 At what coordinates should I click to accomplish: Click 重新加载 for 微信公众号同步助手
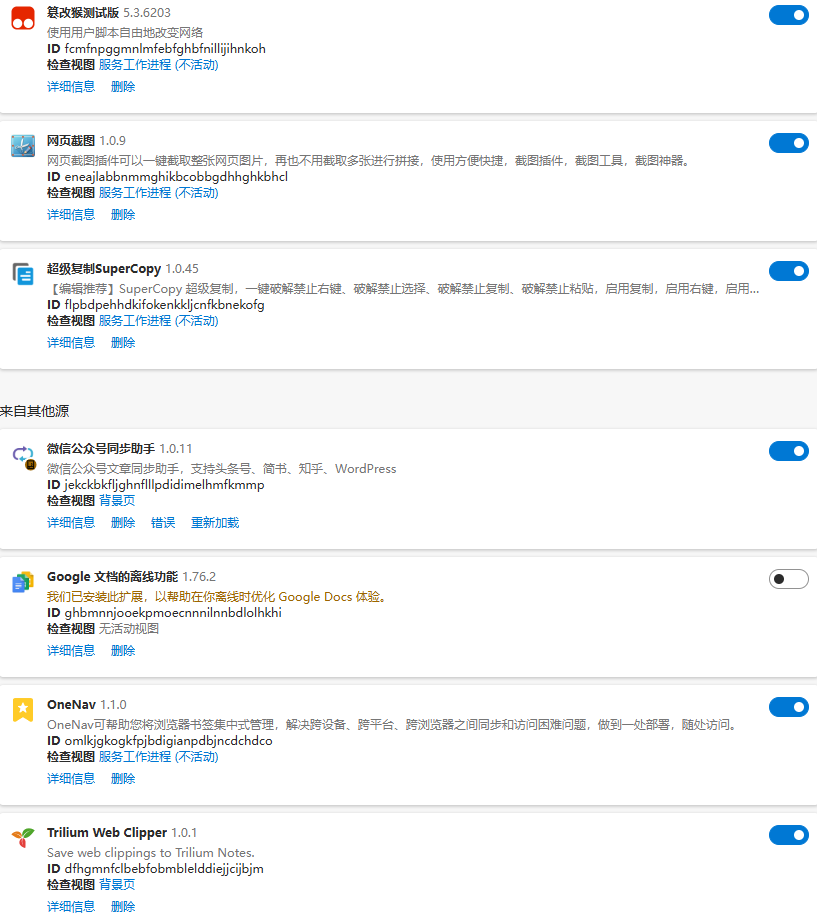click(x=215, y=523)
